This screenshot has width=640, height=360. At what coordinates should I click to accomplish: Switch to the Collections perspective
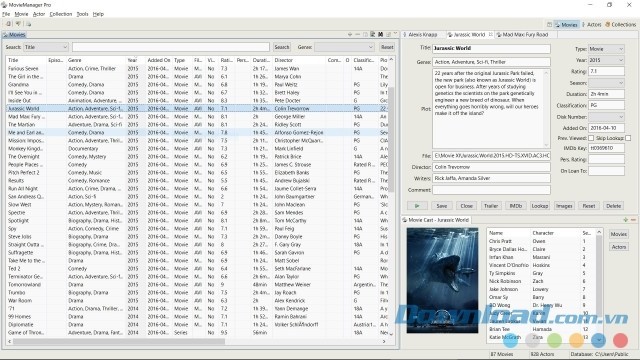620,24
